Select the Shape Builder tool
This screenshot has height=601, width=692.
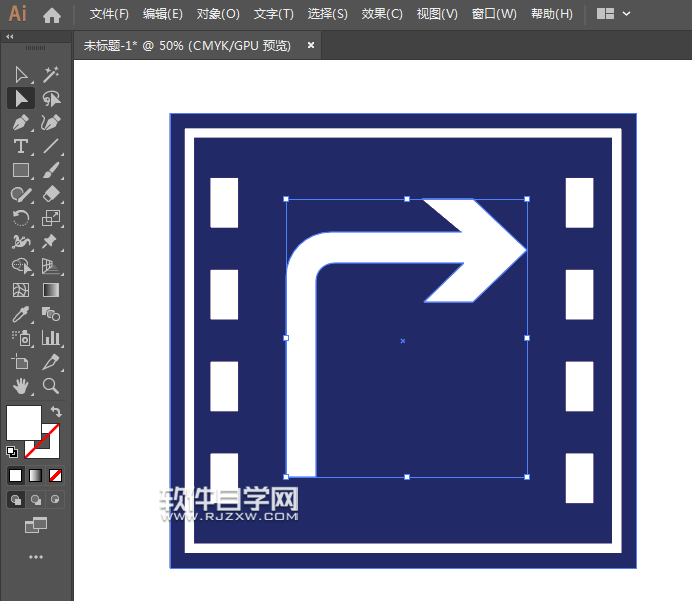click(x=21, y=266)
